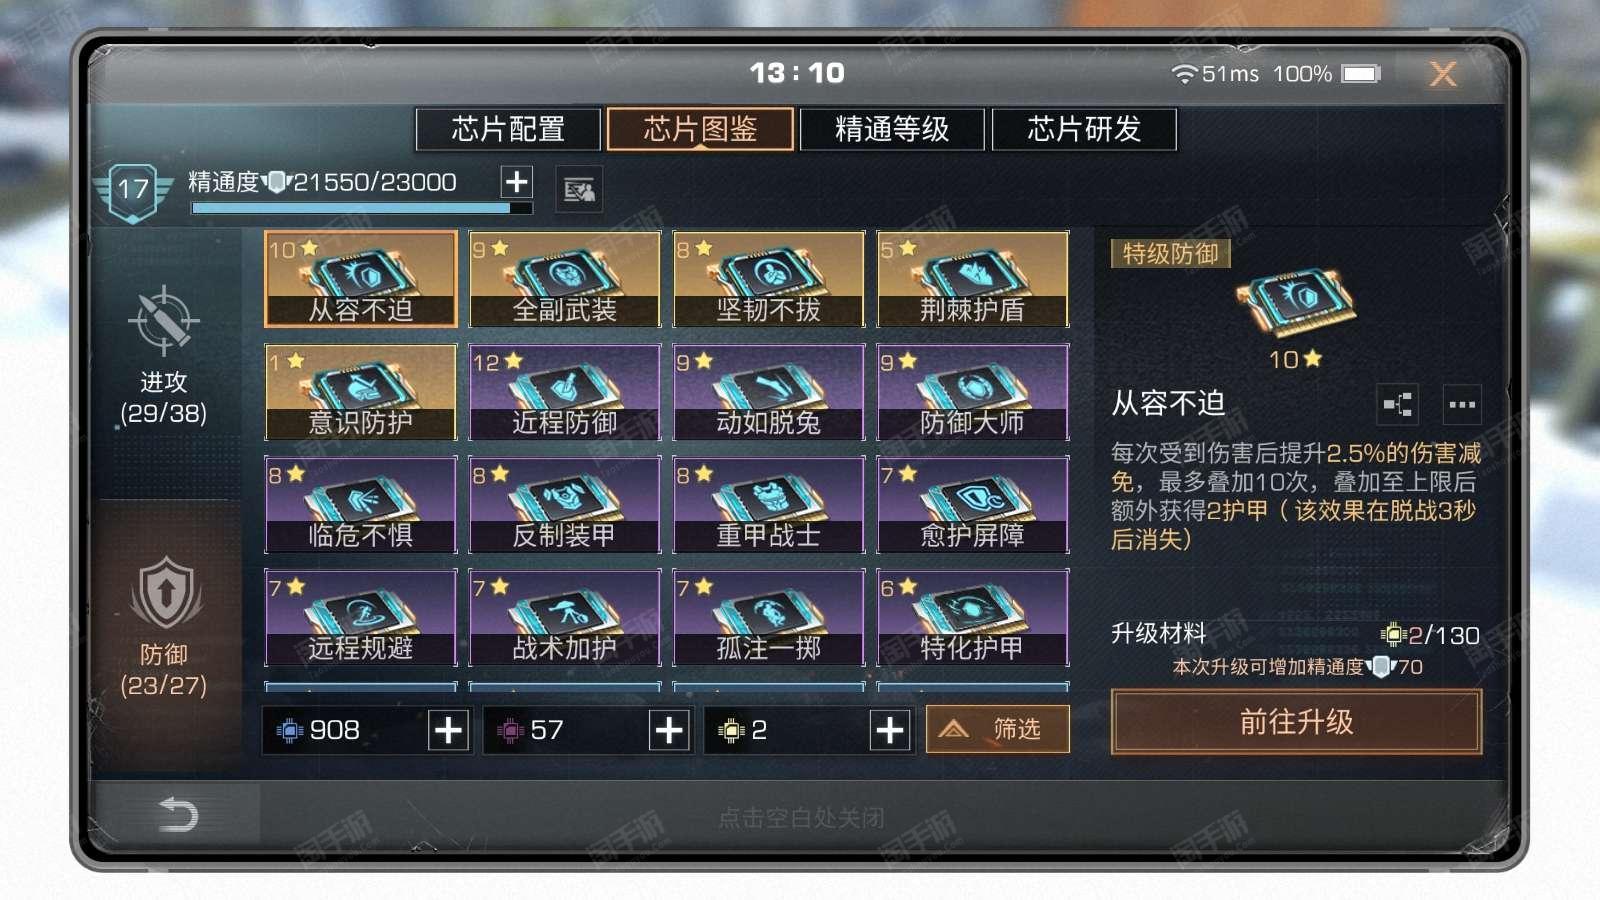1600x900 pixels.
Task: Expand the 筛选 filter menu
Action: click(x=997, y=729)
